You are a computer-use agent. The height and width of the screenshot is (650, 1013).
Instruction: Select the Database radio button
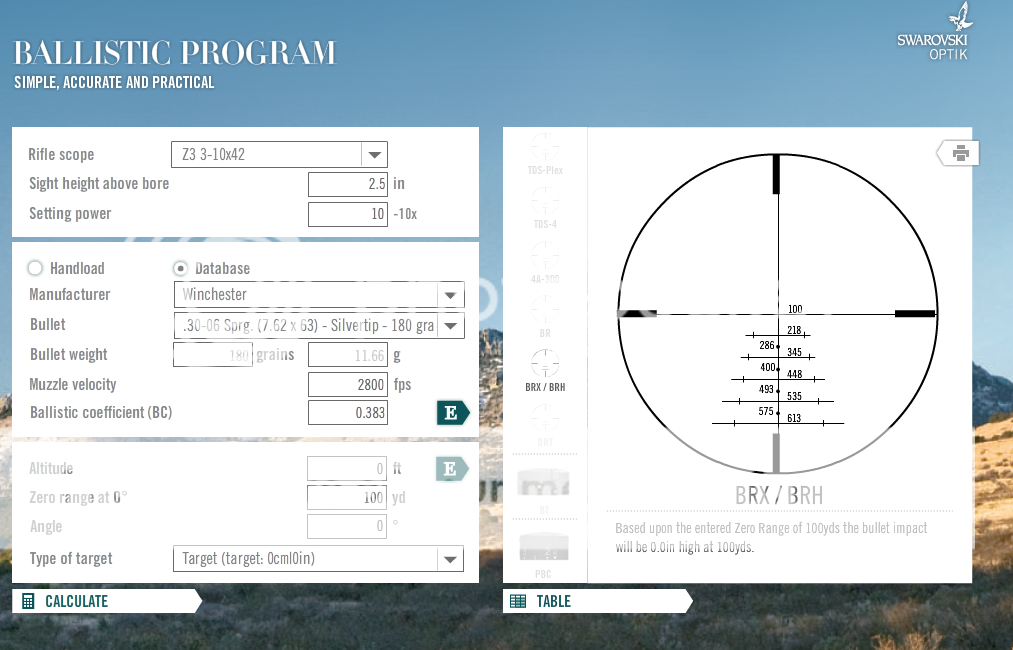coord(181,268)
